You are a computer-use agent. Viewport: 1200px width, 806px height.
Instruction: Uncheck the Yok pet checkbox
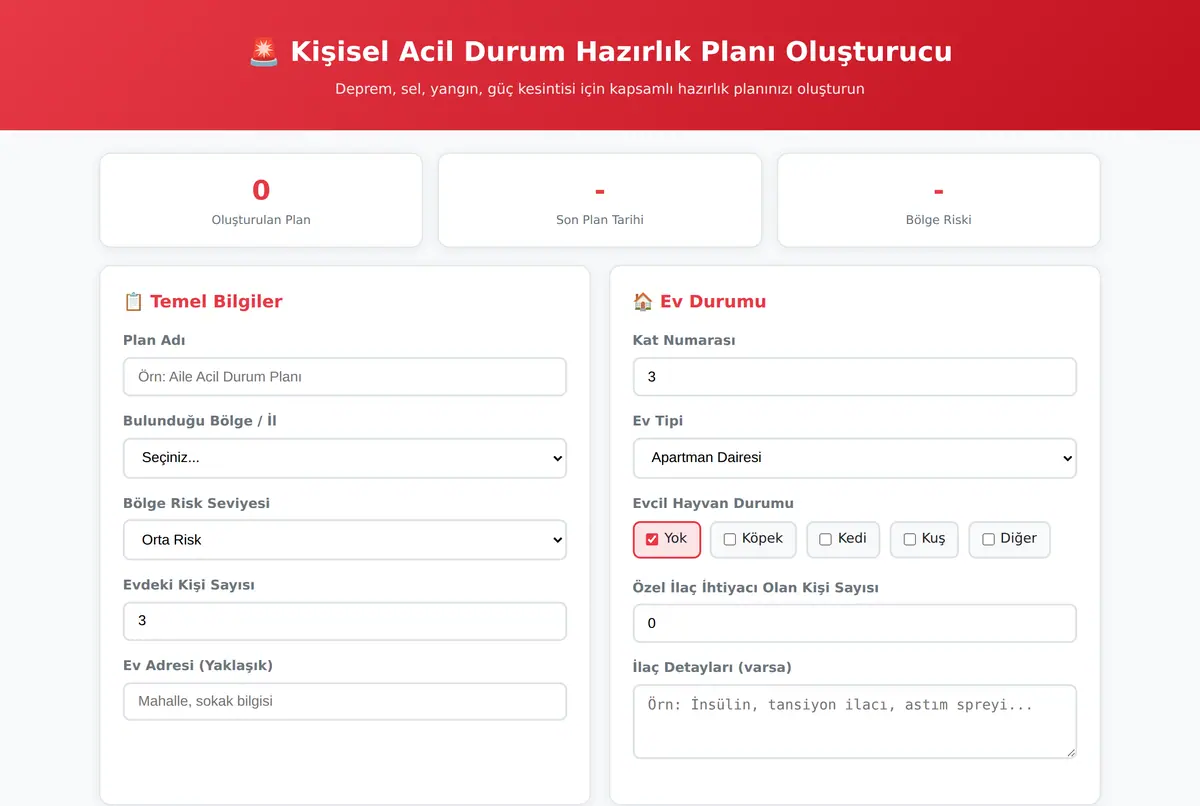click(x=652, y=539)
